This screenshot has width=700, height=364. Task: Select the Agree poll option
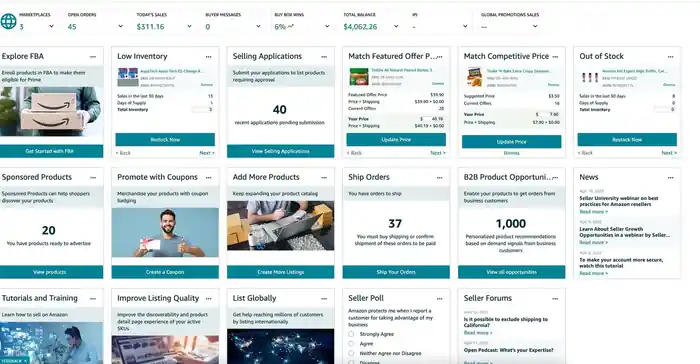tap(351, 344)
